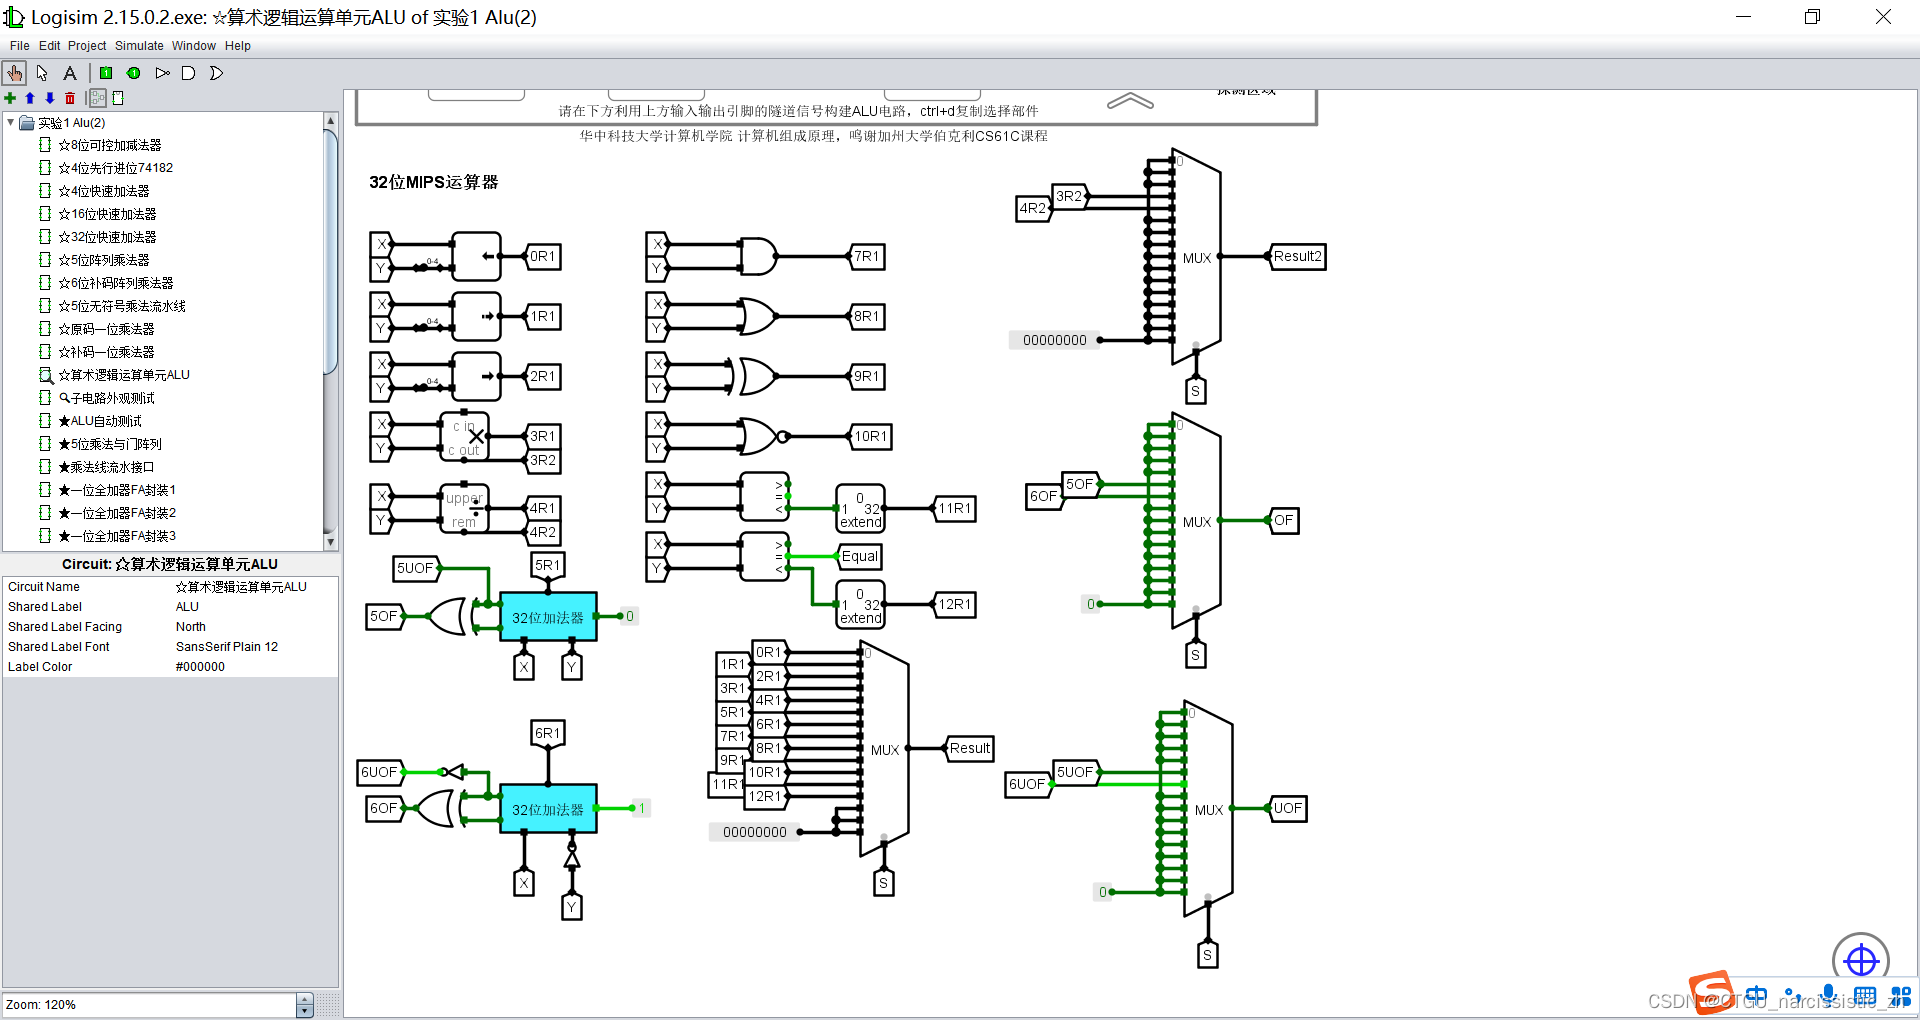Open the File menu
Viewport: 1920px width, 1020px height.
[x=19, y=46]
